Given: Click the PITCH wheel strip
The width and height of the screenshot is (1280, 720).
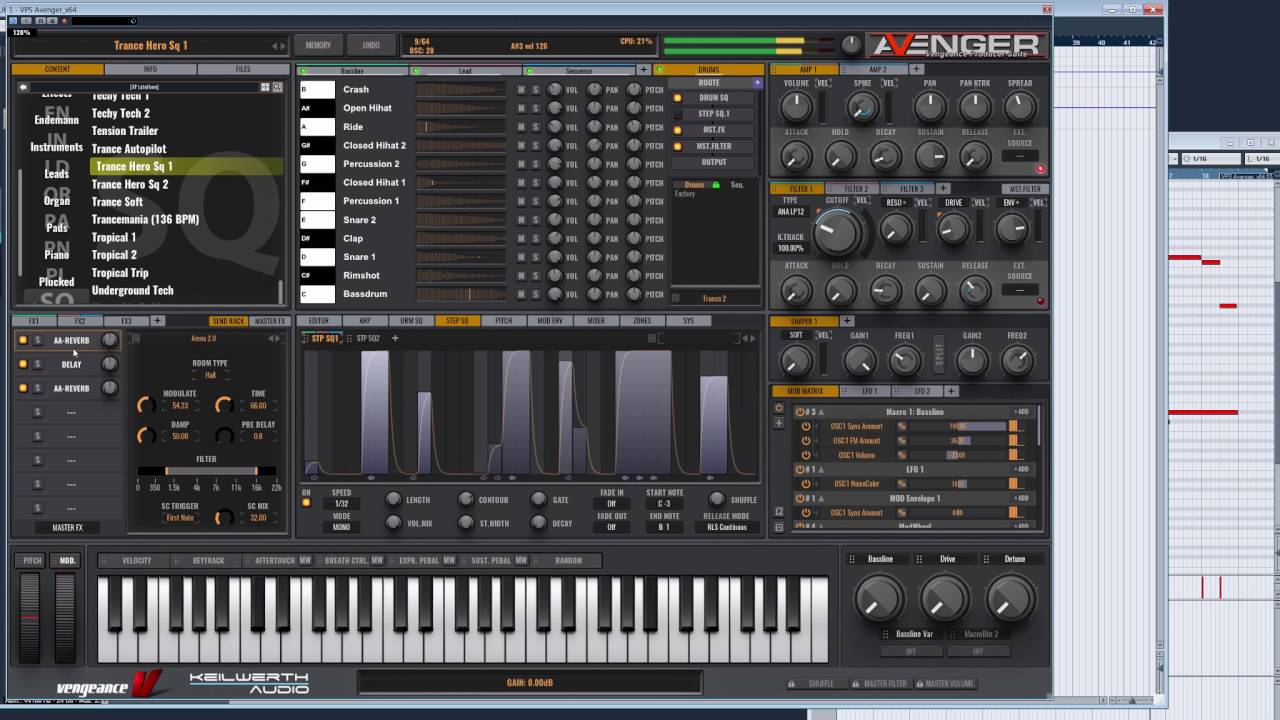Looking at the screenshot, I should tap(31, 617).
